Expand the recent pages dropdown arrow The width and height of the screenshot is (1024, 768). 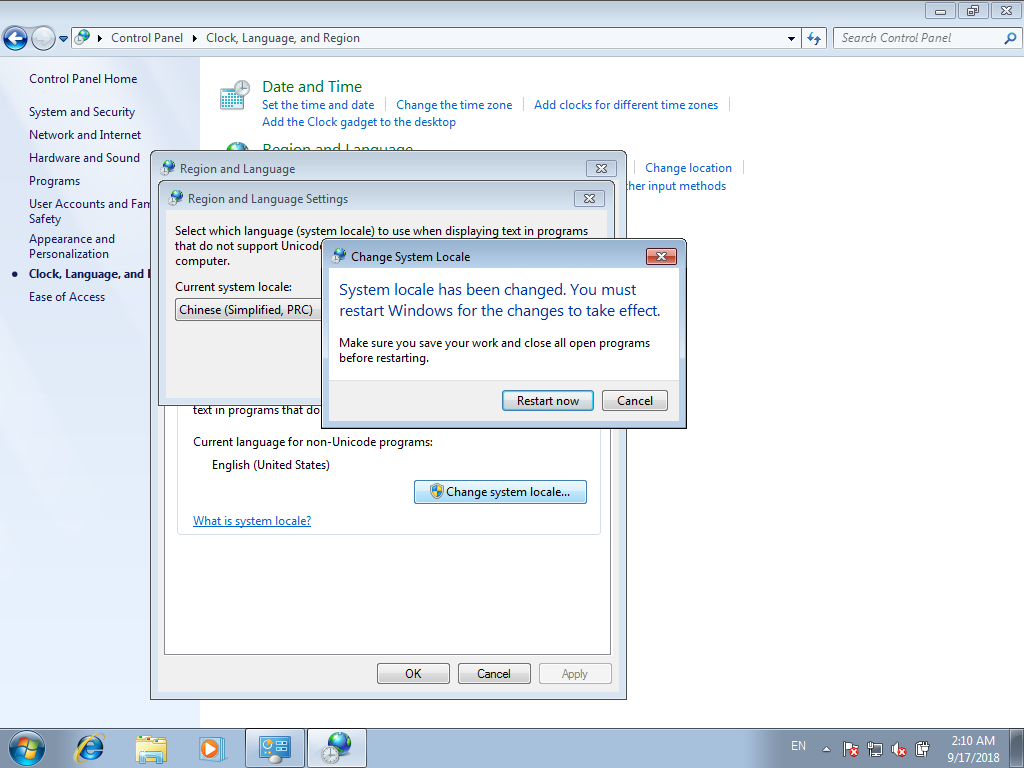[63, 39]
